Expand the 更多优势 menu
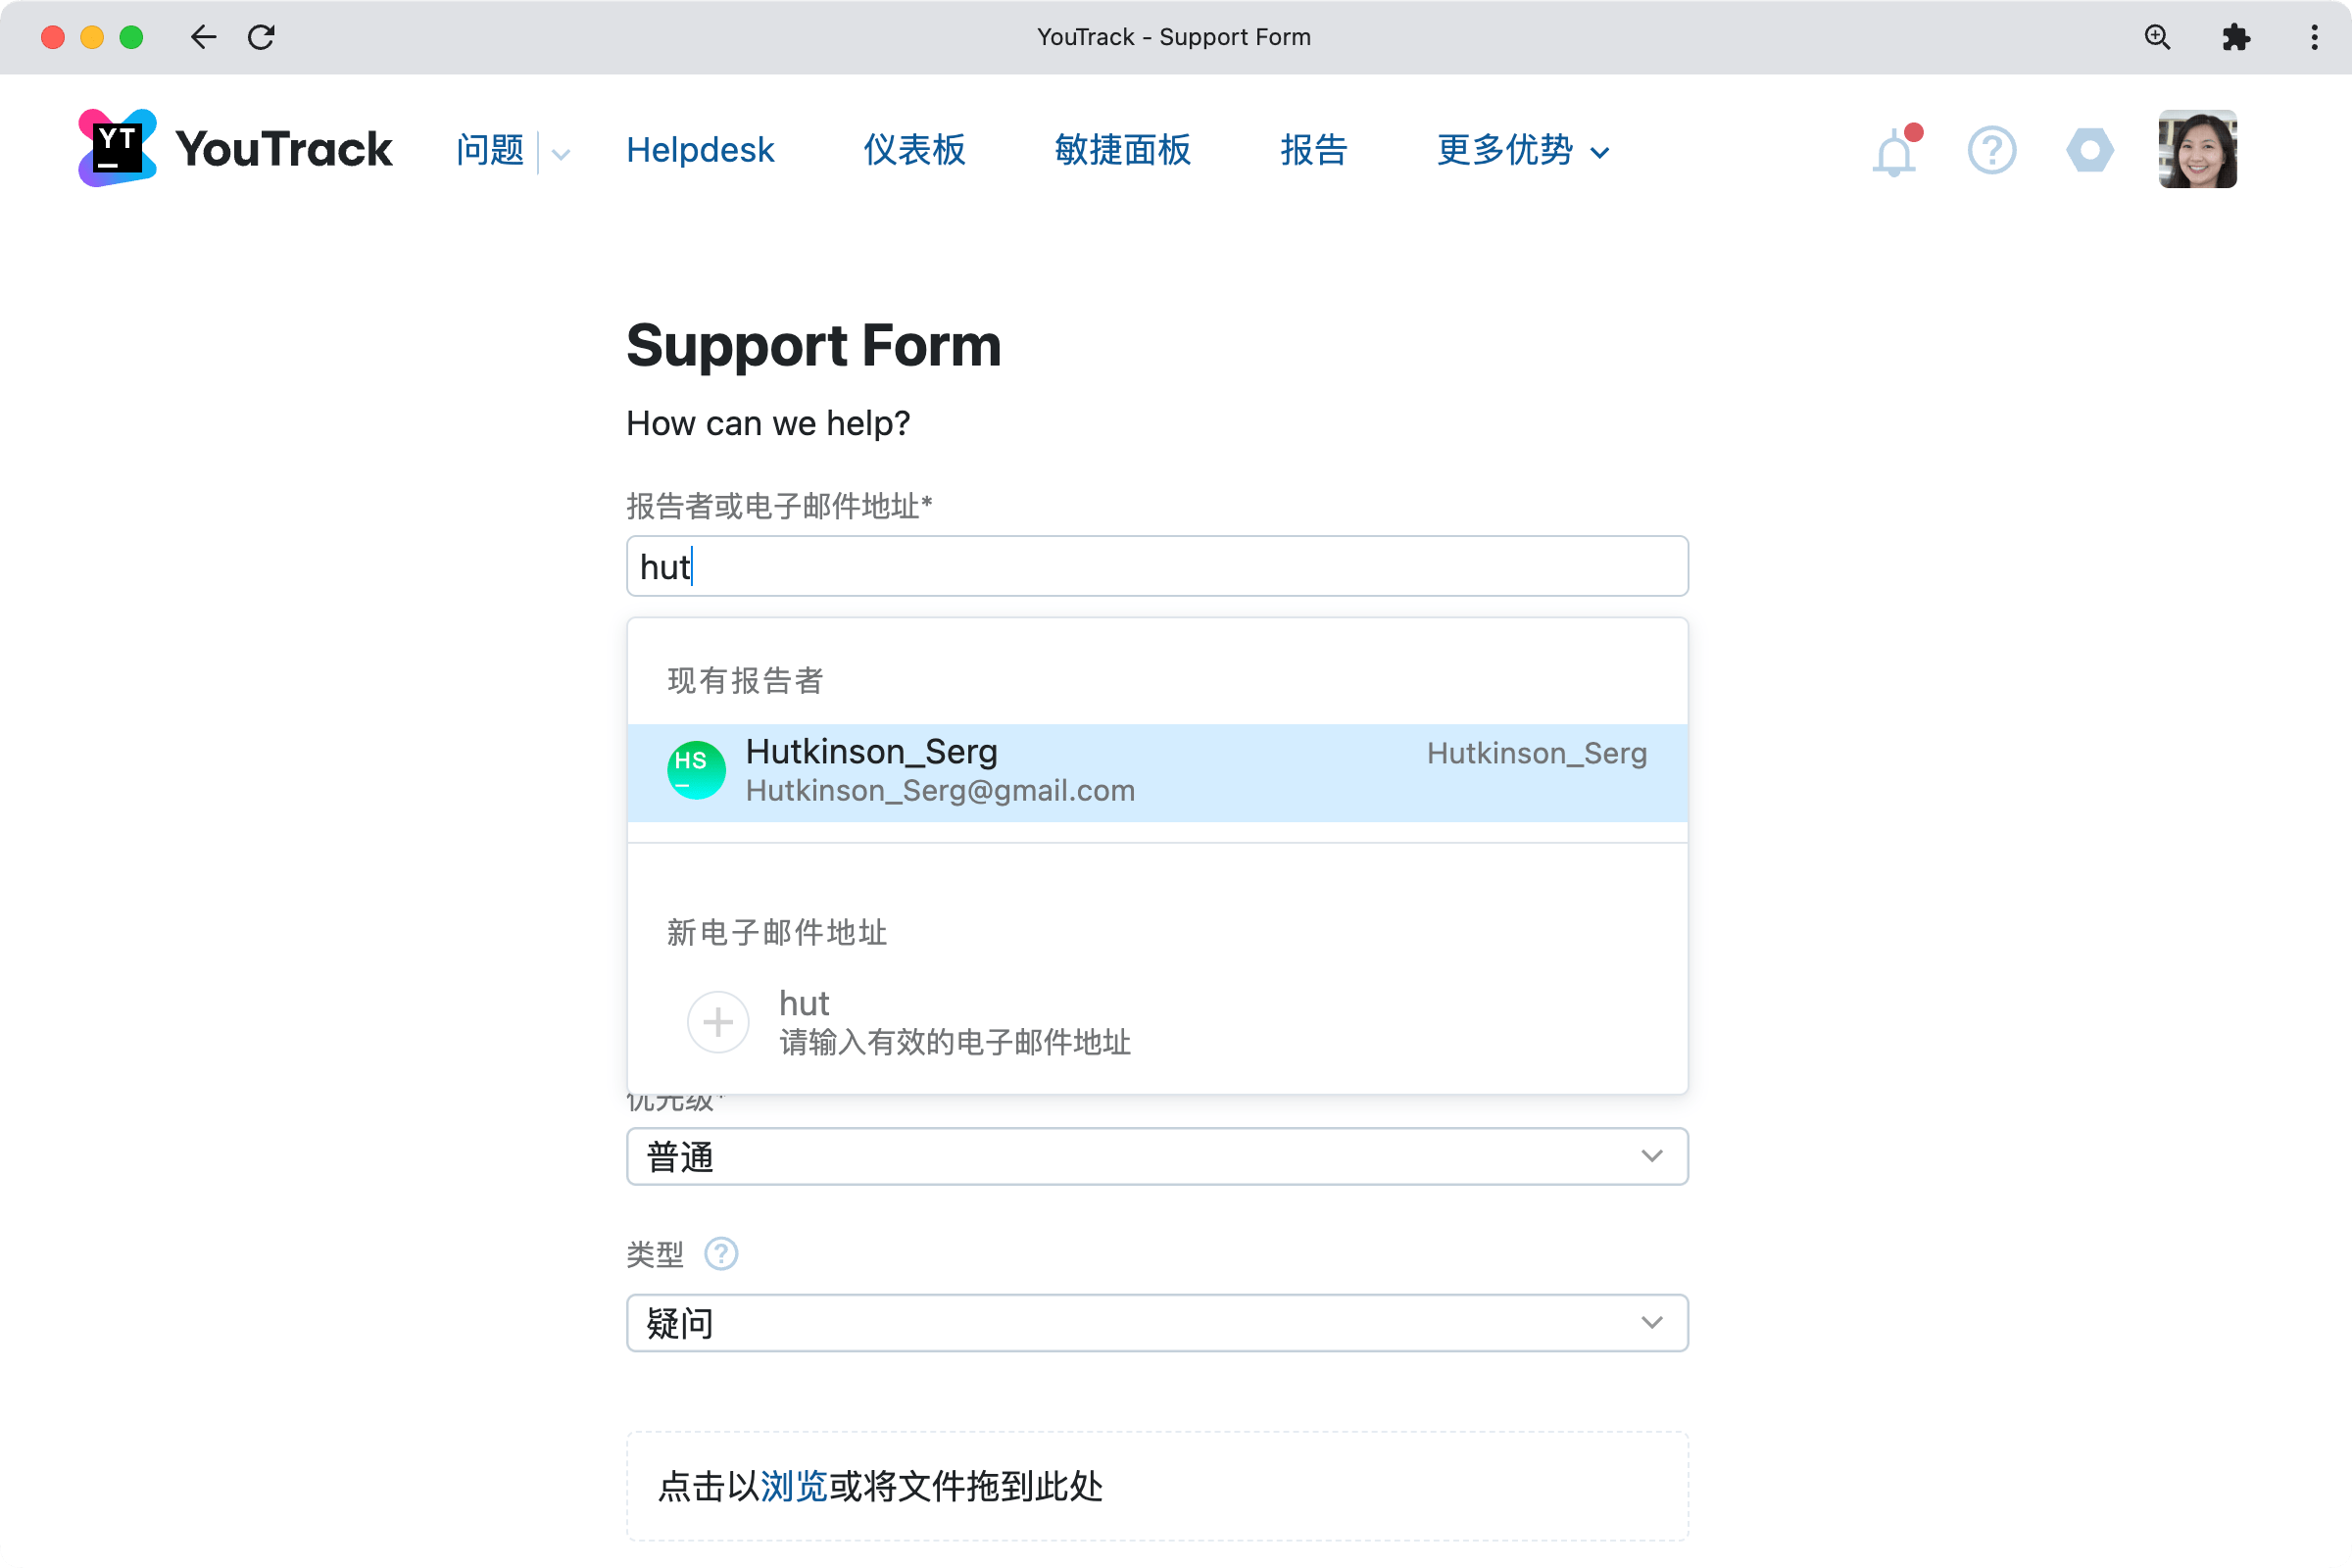 [x=1522, y=151]
